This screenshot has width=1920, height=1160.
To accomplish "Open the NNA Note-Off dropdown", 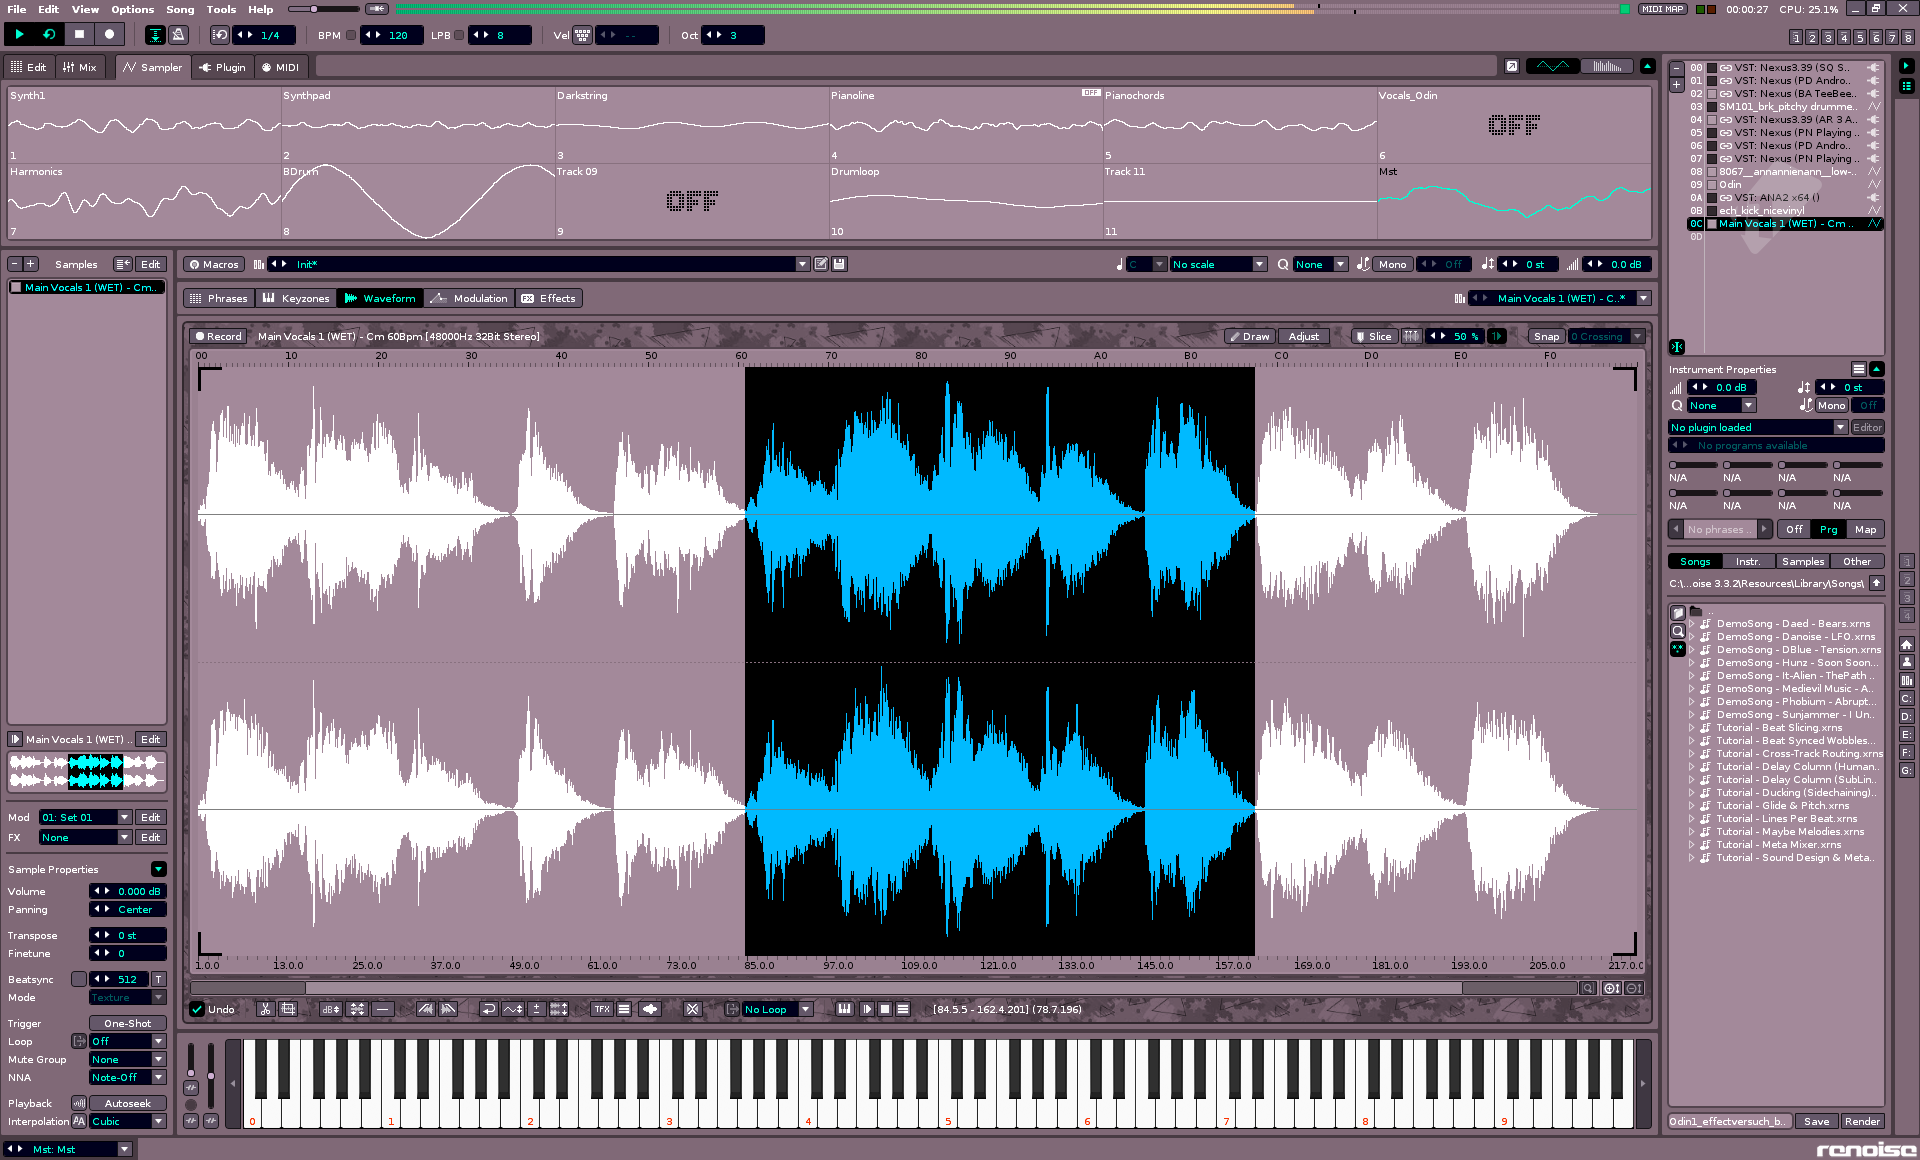I will (128, 1077).
